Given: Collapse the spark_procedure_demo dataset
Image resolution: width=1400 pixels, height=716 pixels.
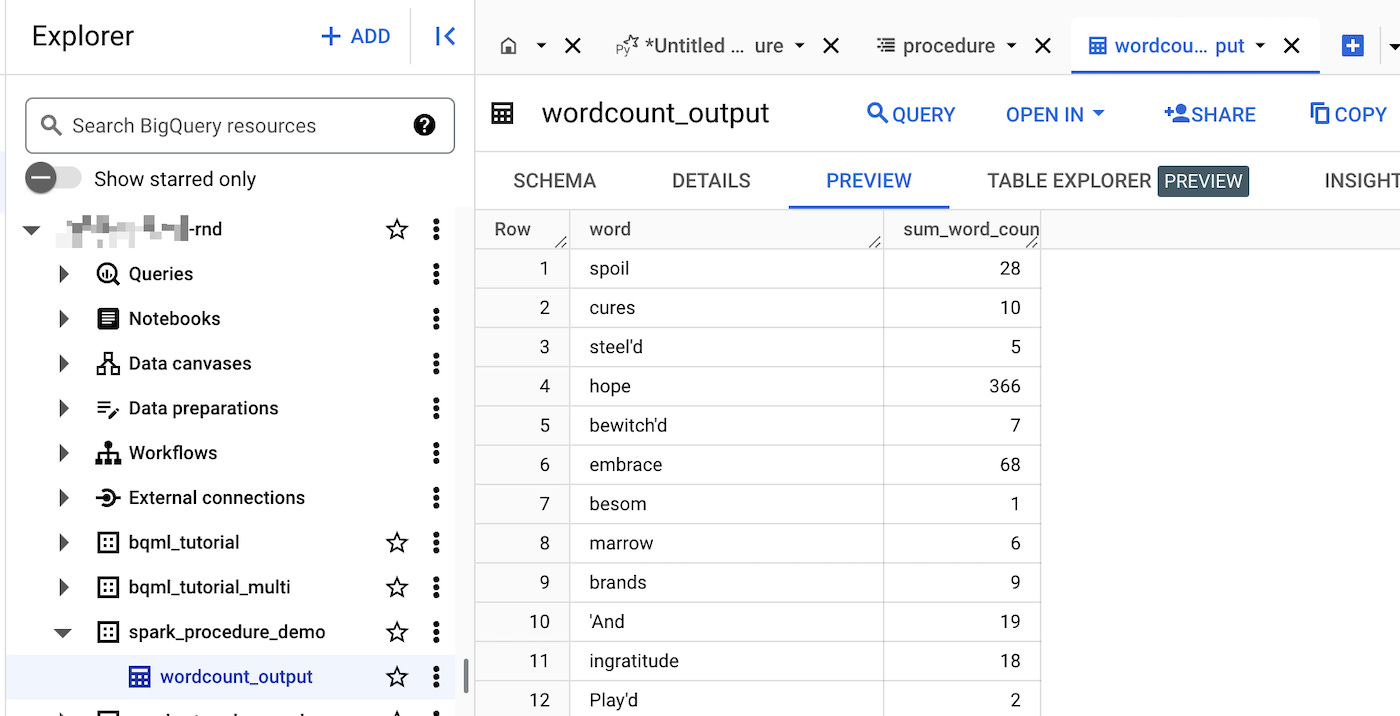Looking at the screenshot, I should click(x=63, y=632).
